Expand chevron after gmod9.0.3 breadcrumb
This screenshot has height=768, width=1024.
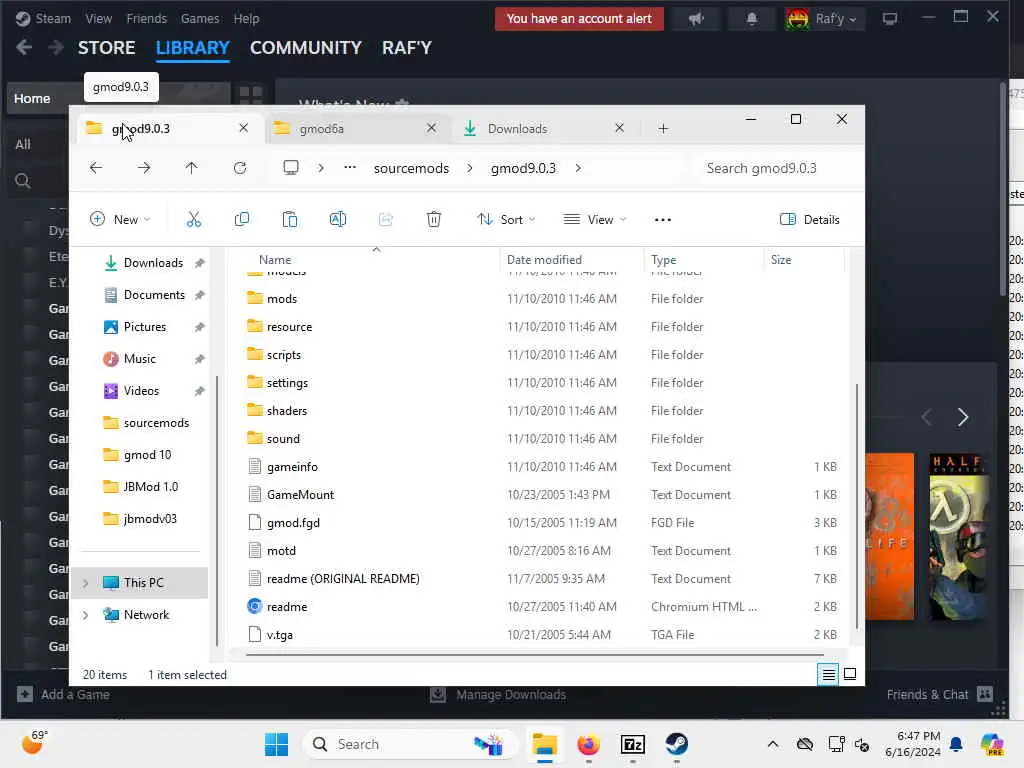pyautogui.click(x=578, y=168)
